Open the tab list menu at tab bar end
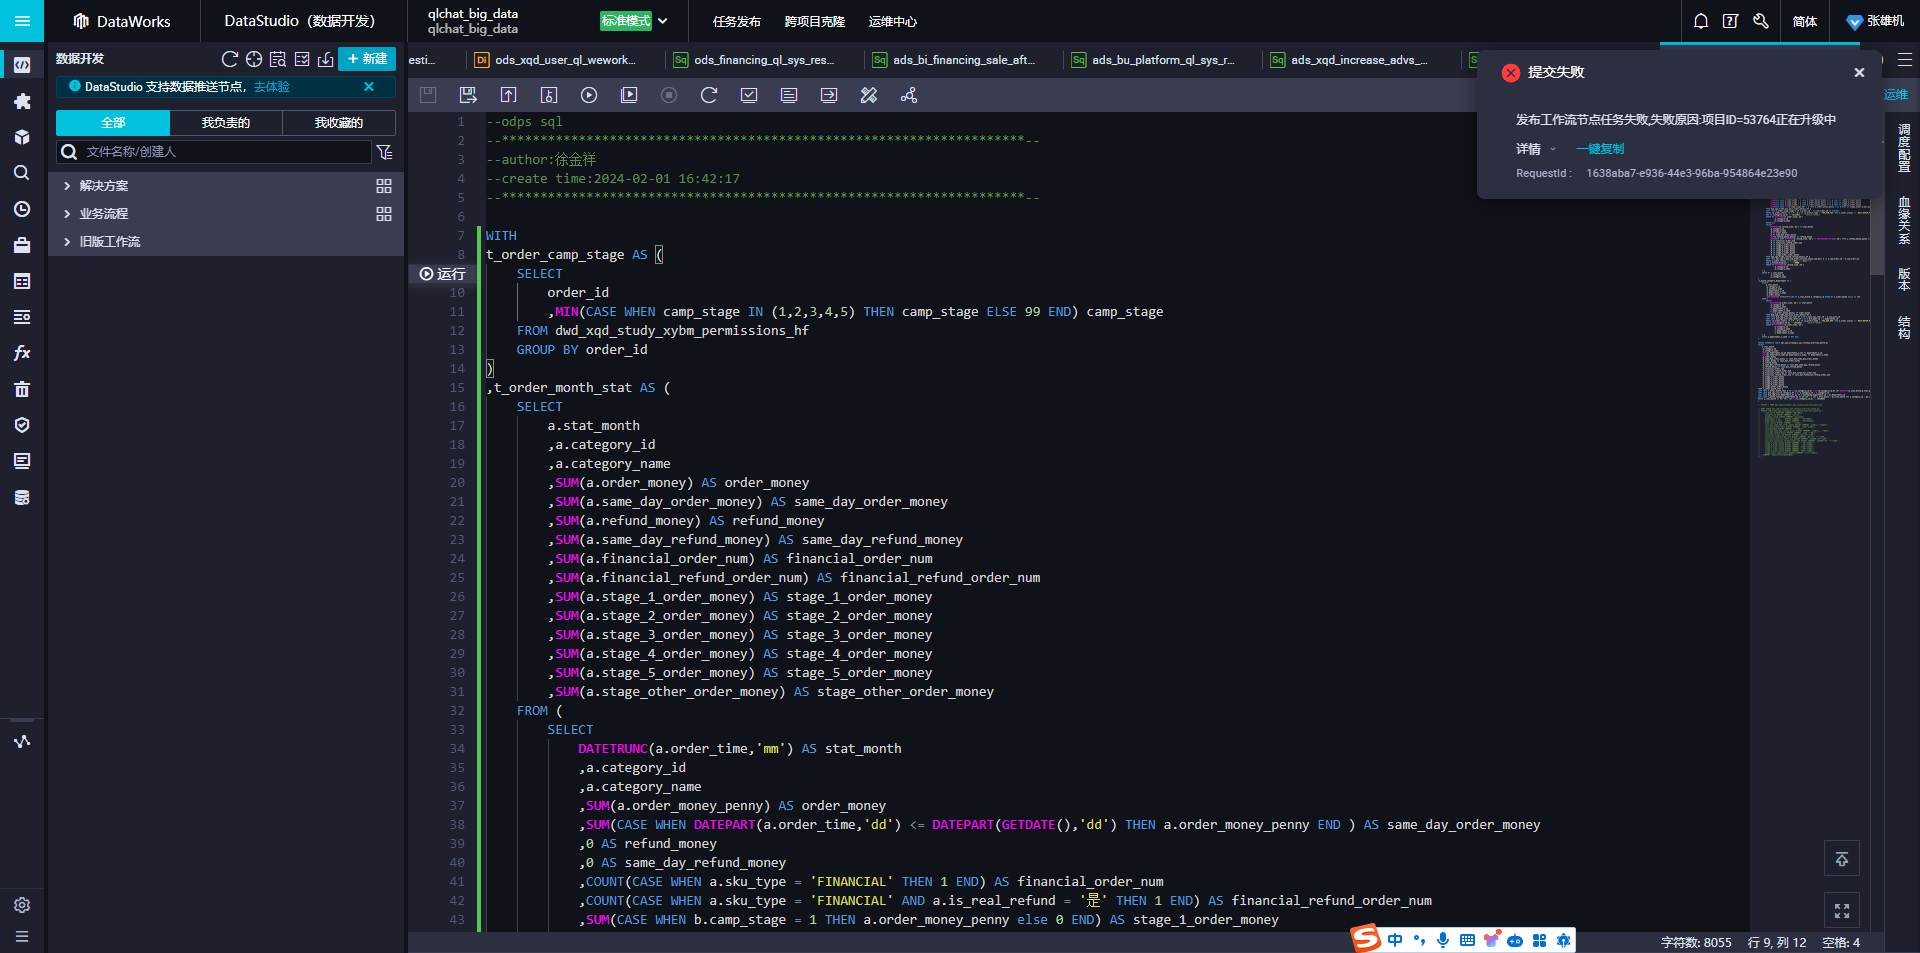Screen dimensions: 1920x953 (x=1905, y=60)
